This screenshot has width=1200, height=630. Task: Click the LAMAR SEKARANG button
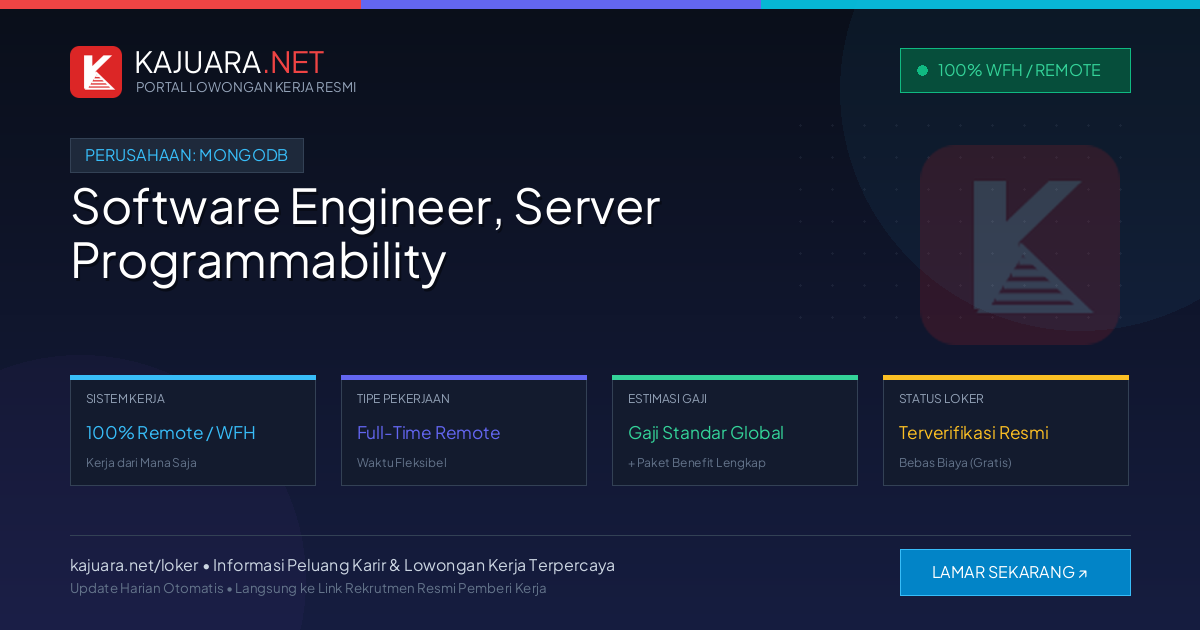point(1015,572)
